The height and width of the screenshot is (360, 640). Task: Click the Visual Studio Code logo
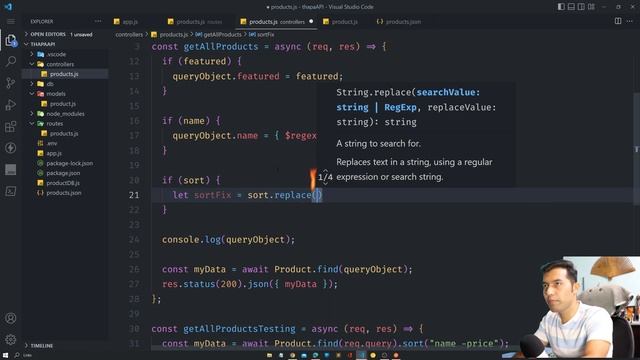(x=8, y=7)
